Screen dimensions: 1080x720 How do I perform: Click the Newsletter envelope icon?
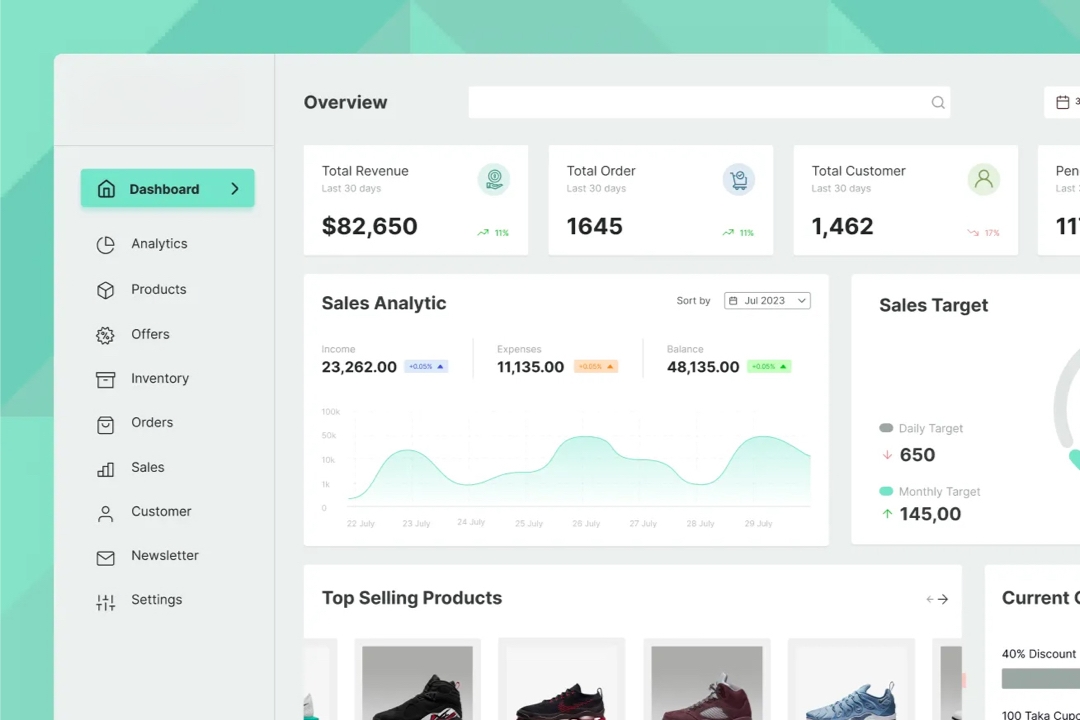(x=105, y=557)
